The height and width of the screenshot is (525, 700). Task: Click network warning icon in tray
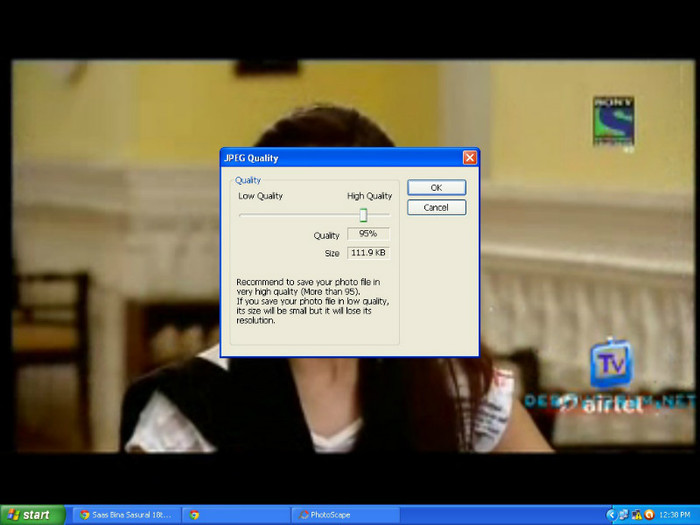(636, 515)
